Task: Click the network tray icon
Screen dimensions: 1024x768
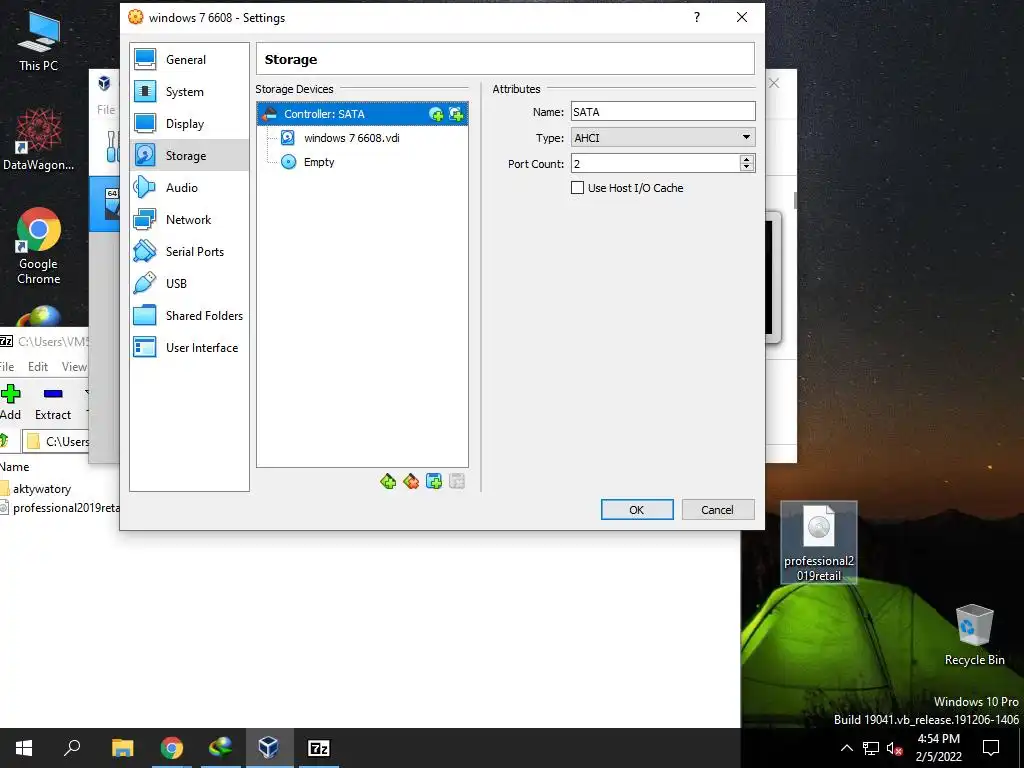Action: pos(871,748)
